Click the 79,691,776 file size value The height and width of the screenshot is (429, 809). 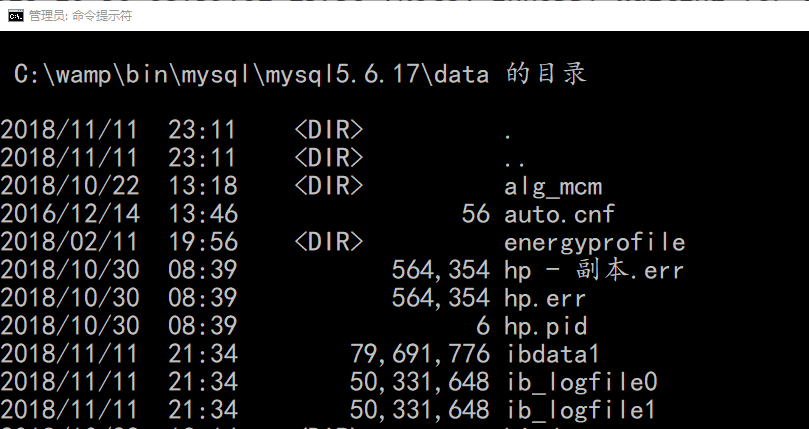click(420, 354)
